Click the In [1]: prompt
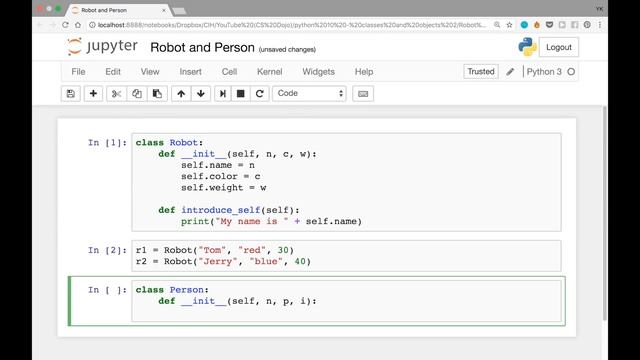This screenshot has width=640, height=360. pos(107,143)
